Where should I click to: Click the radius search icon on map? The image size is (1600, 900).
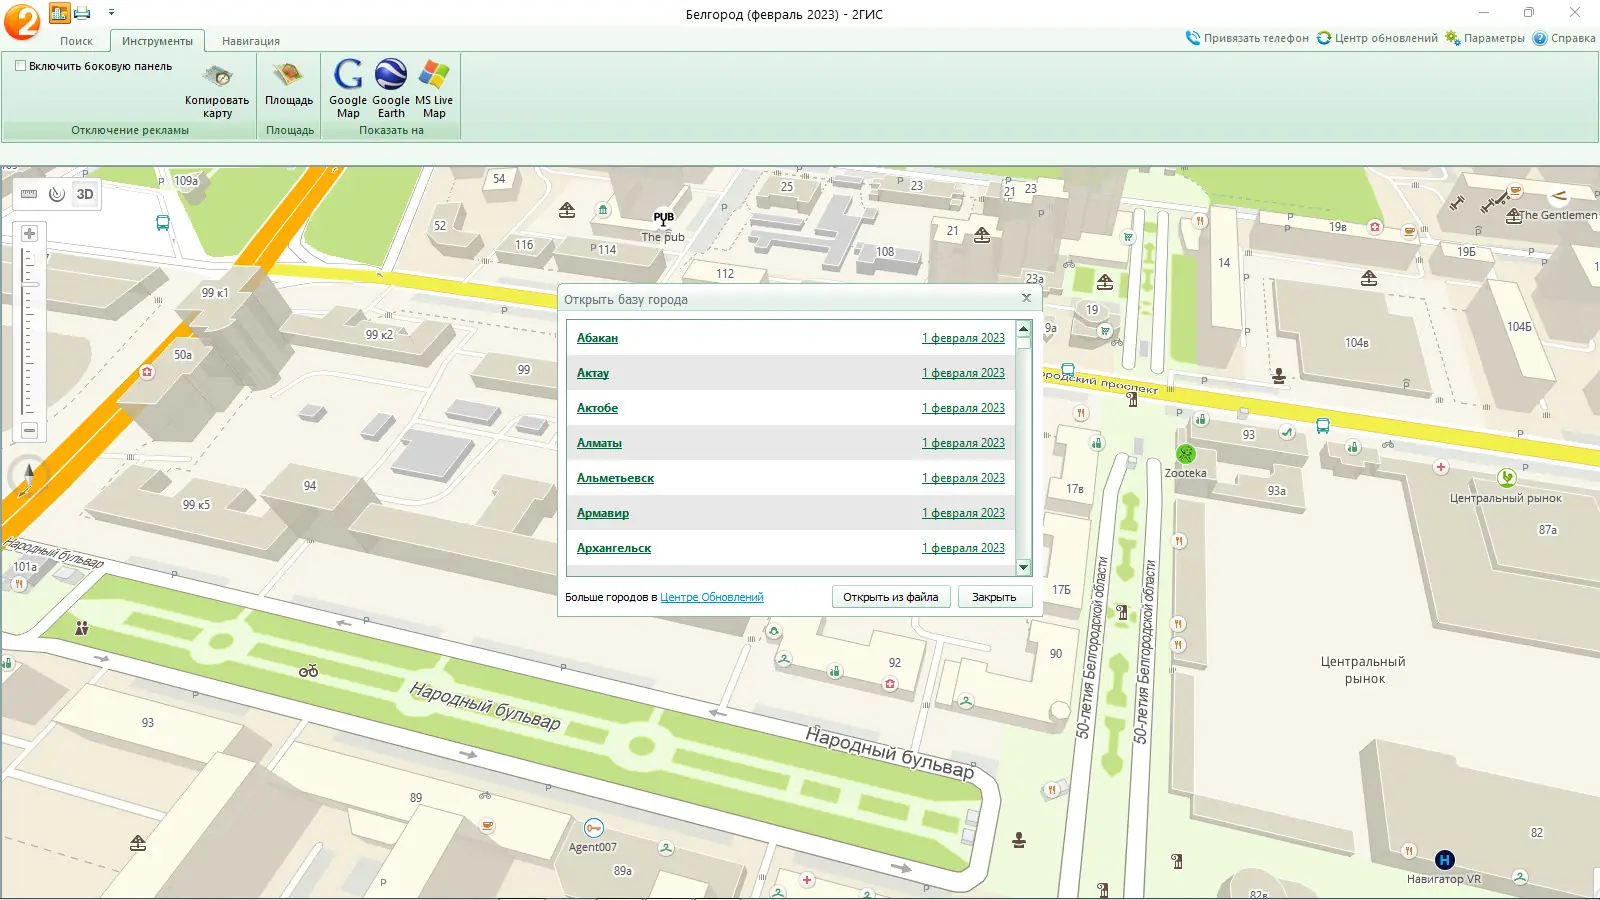[x=57, y=194]
